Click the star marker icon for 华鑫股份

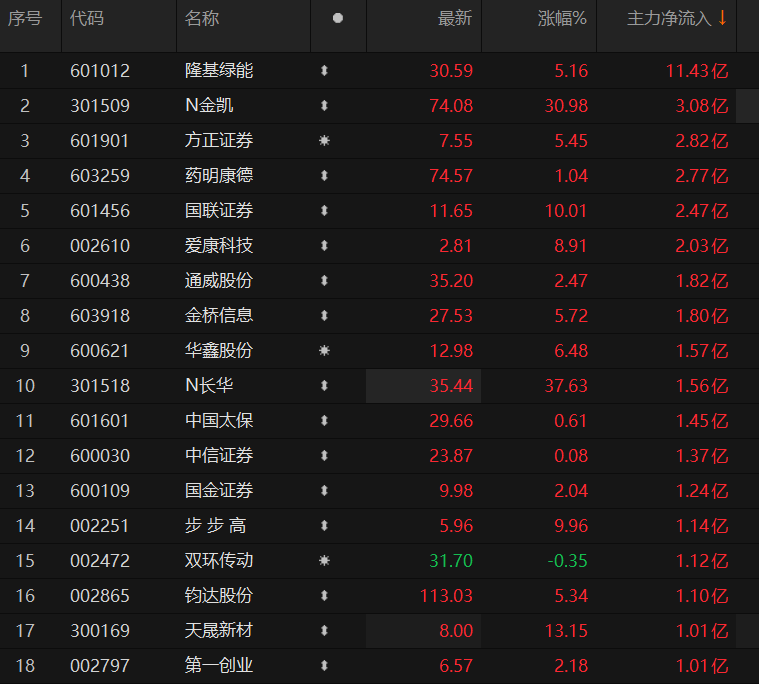point(324,351)
